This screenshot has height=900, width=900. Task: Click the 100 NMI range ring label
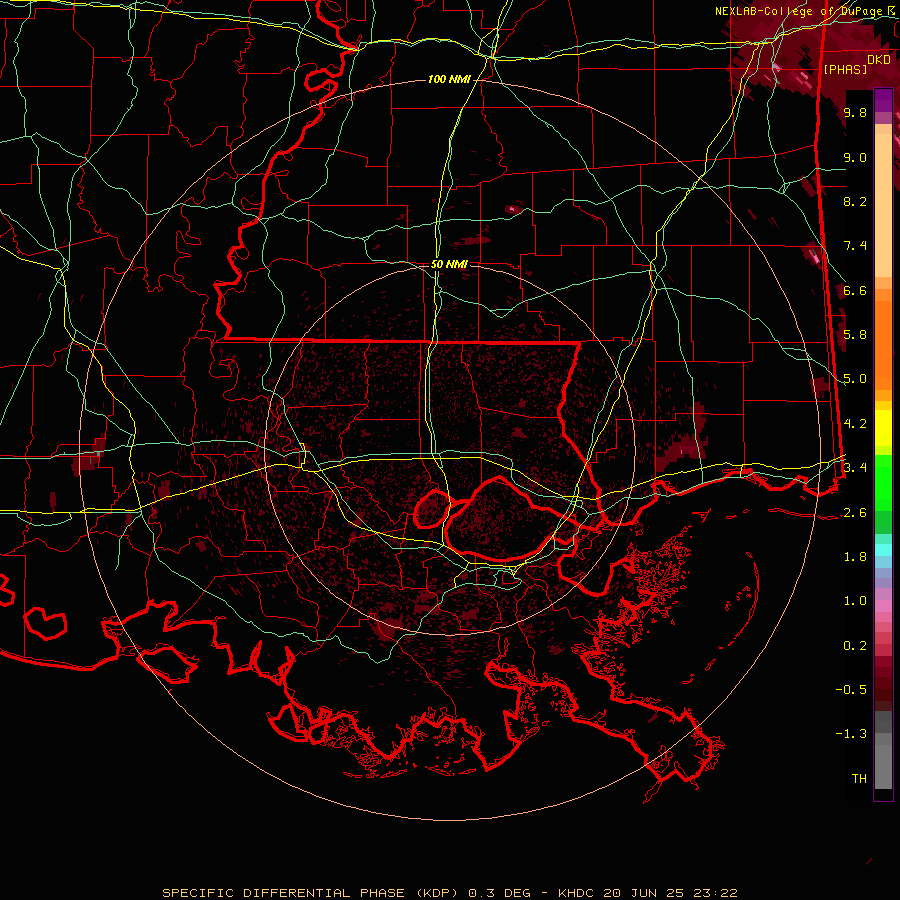click(x=449, y=79)
